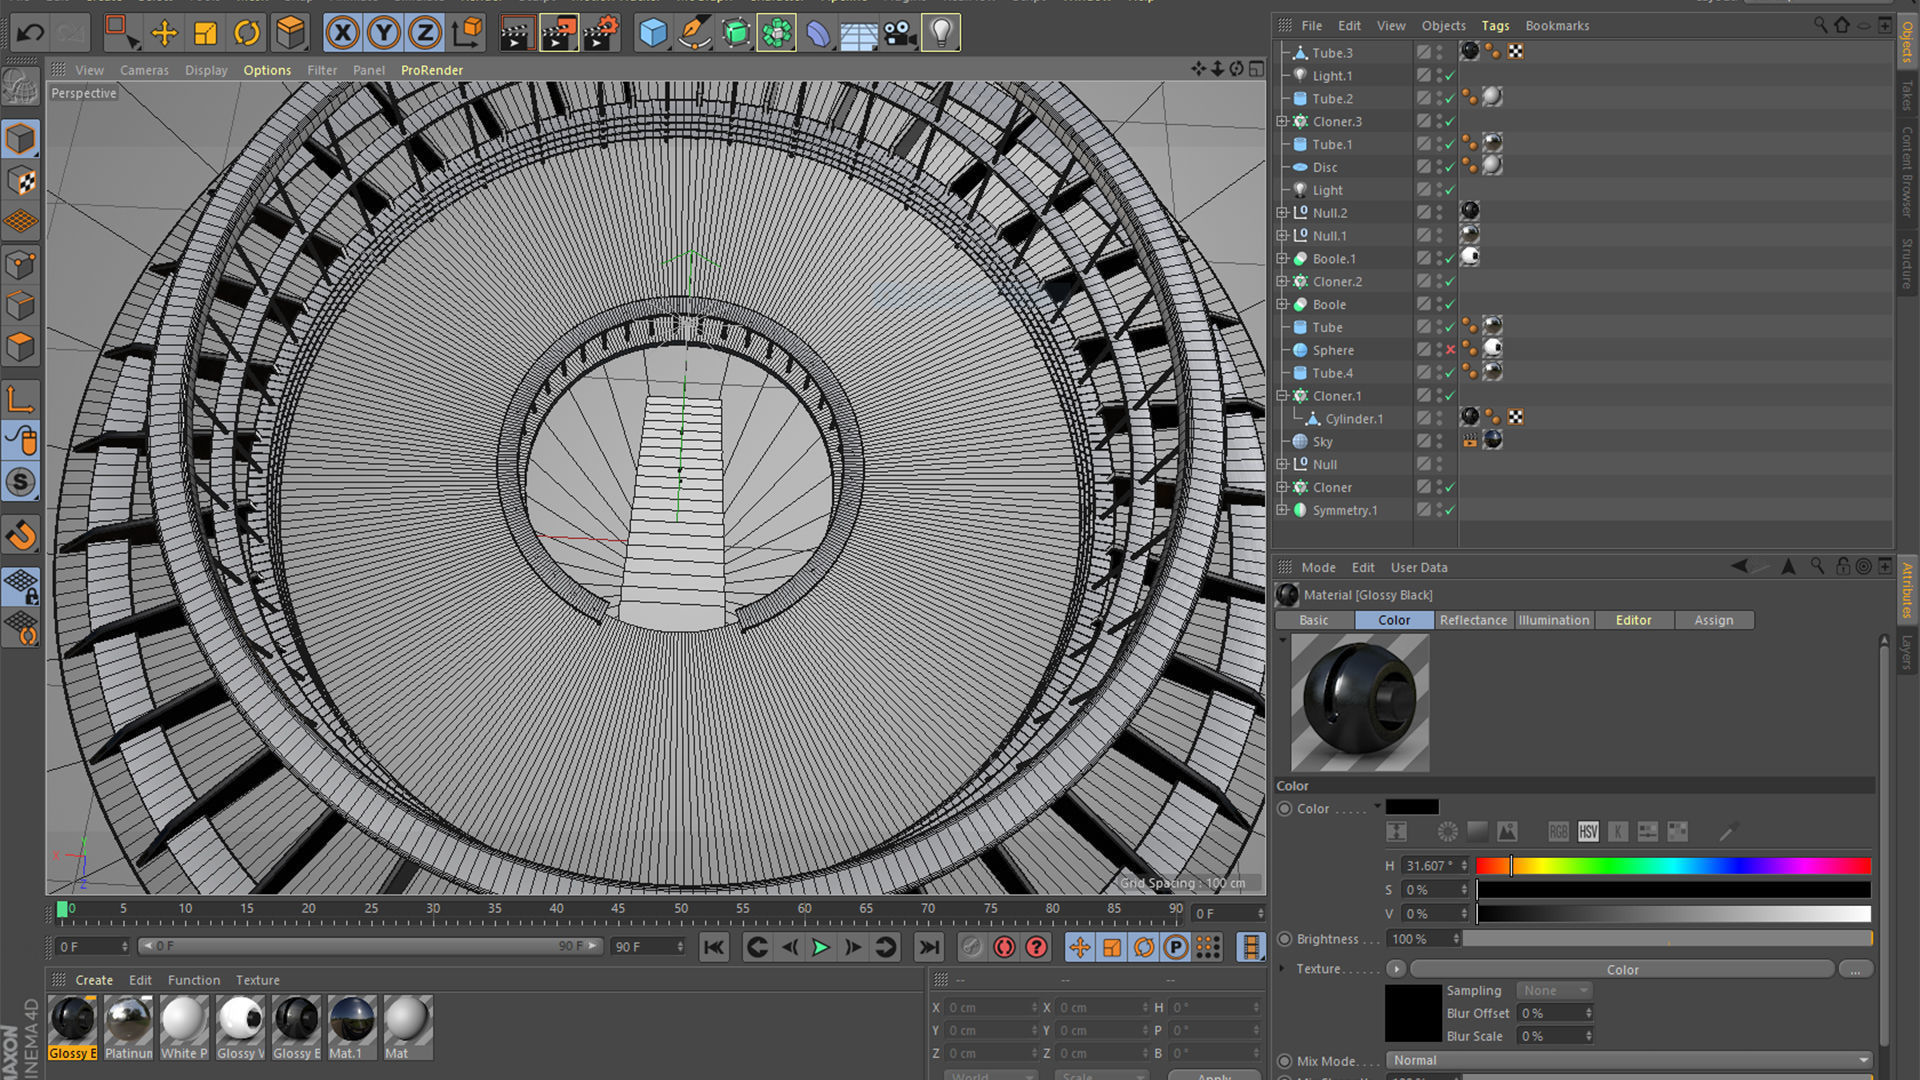Viewport: 1920px width, 1080px height.
Task: Click the H hue value field
Action: 1435,865
